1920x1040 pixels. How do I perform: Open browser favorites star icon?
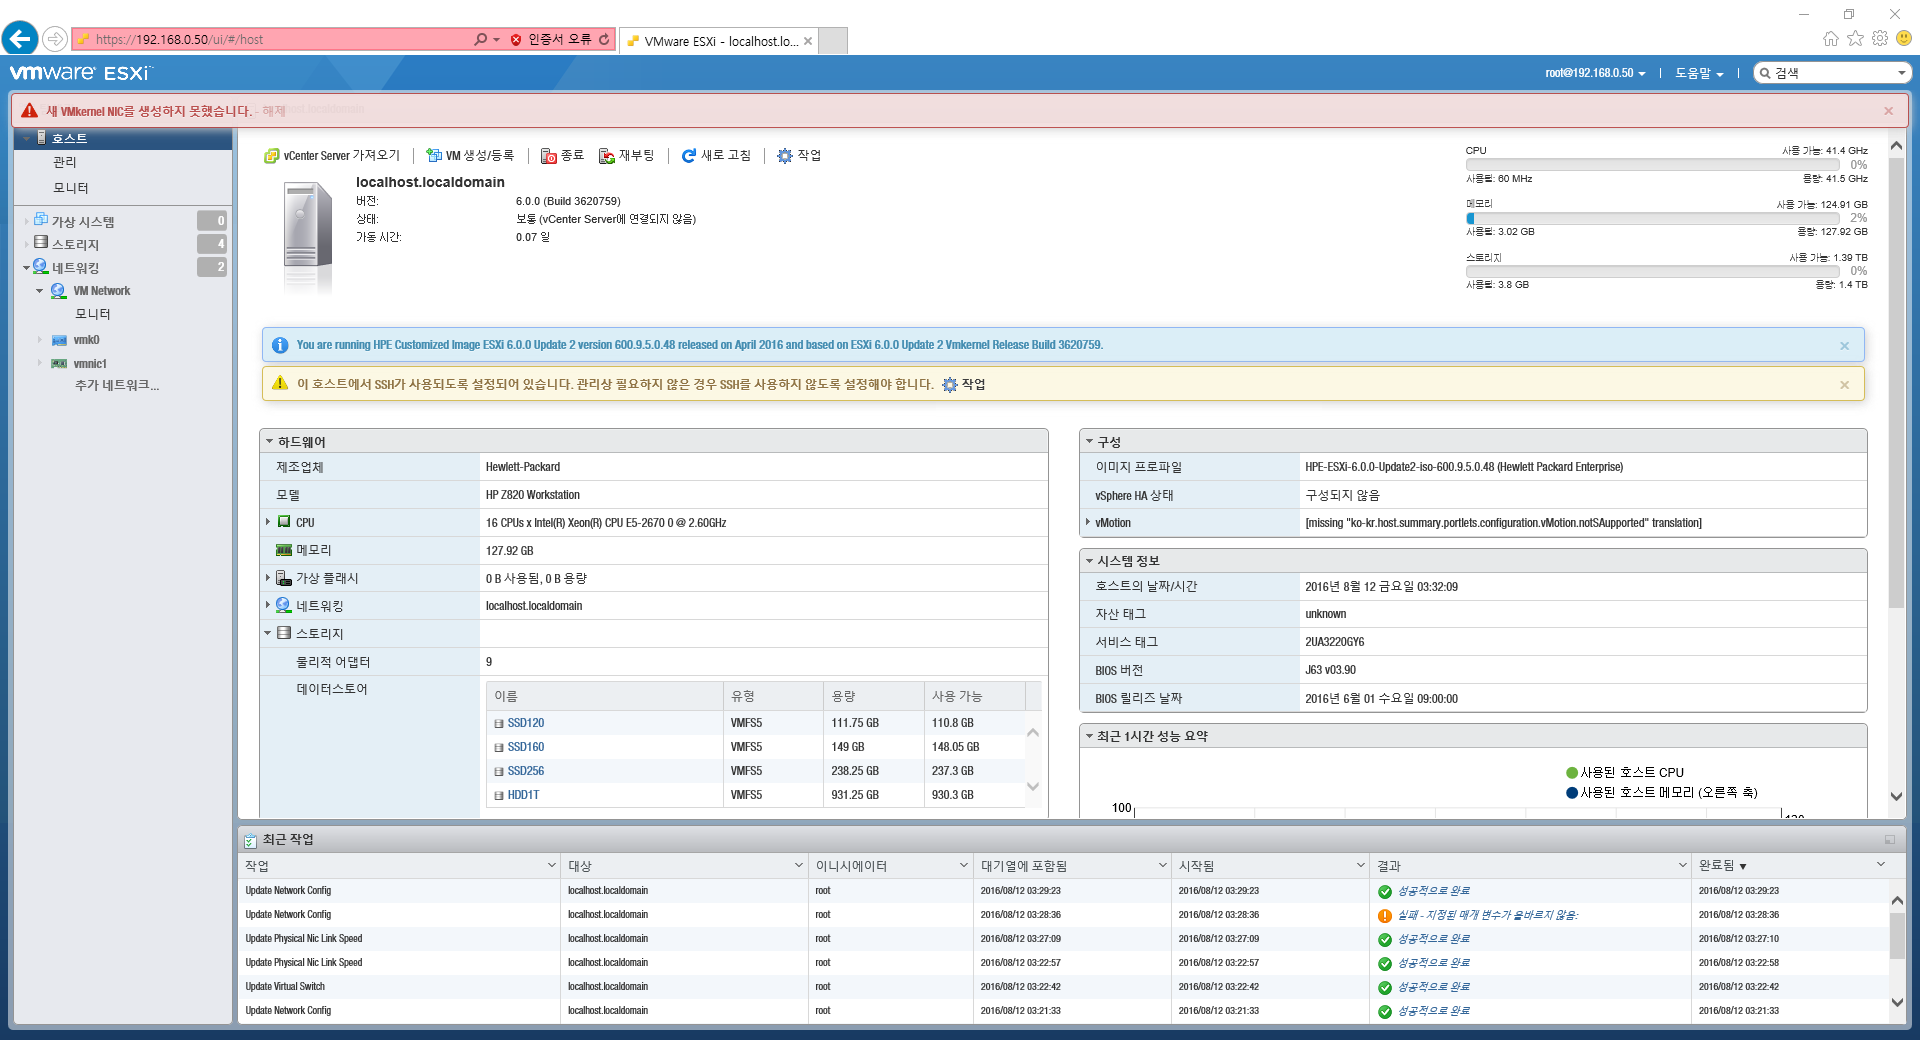point(1855,38)
